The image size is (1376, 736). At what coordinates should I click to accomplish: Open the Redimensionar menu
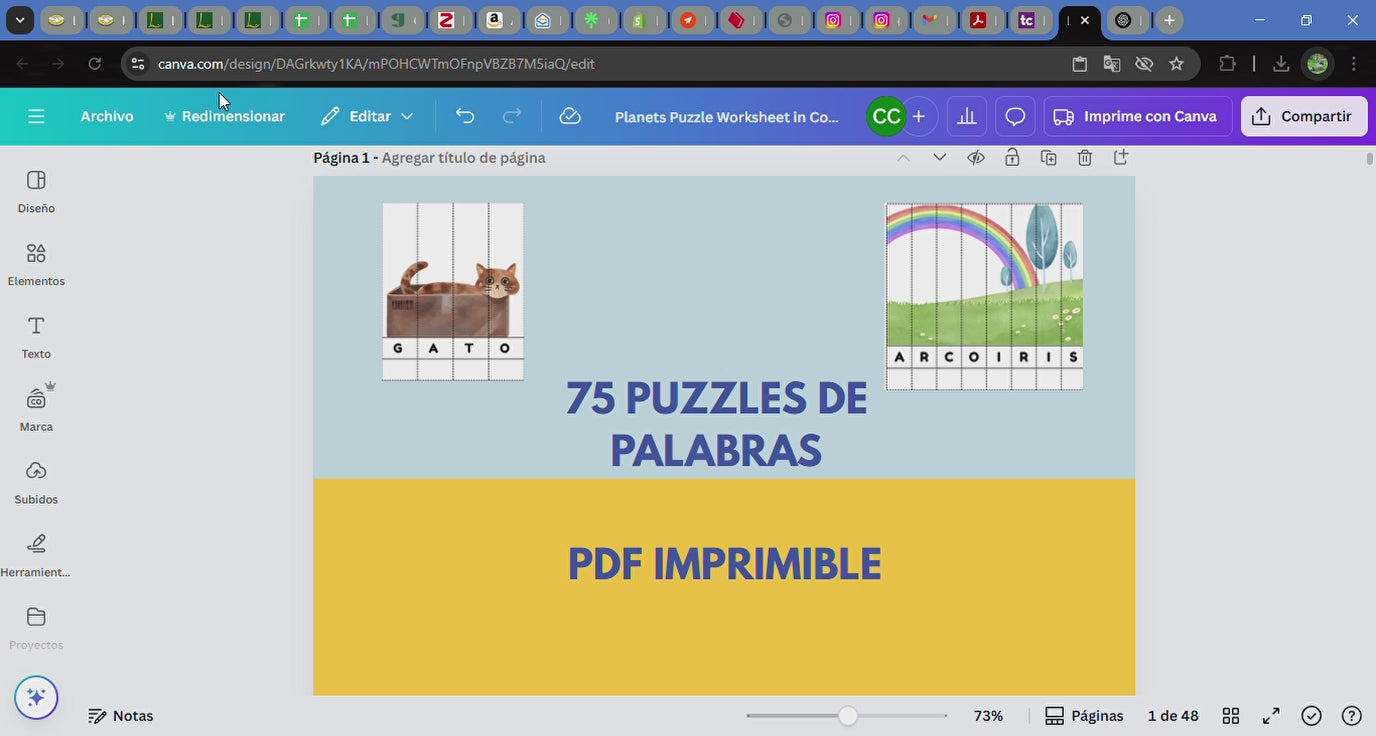tap(224, 117)
